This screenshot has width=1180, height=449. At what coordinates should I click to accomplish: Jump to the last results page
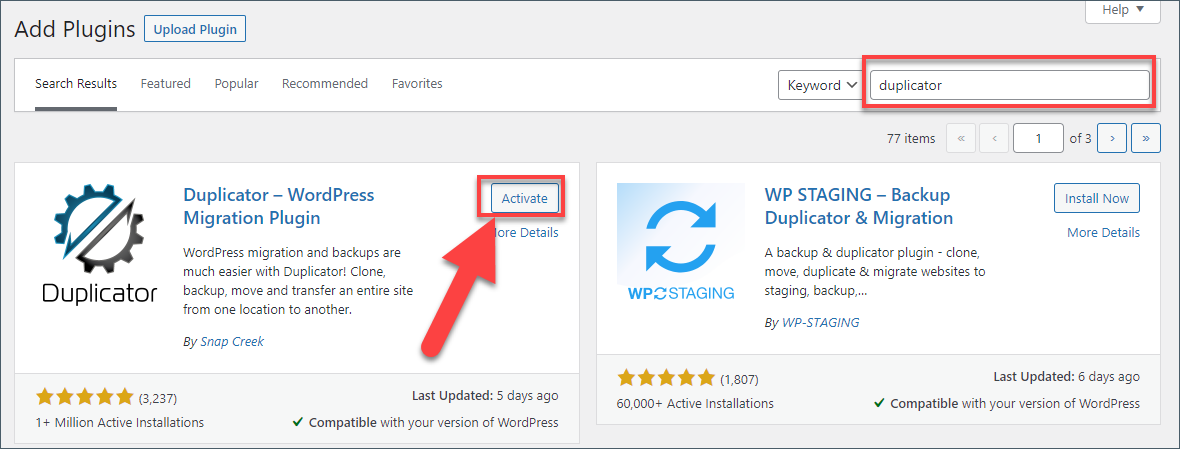1146,138
